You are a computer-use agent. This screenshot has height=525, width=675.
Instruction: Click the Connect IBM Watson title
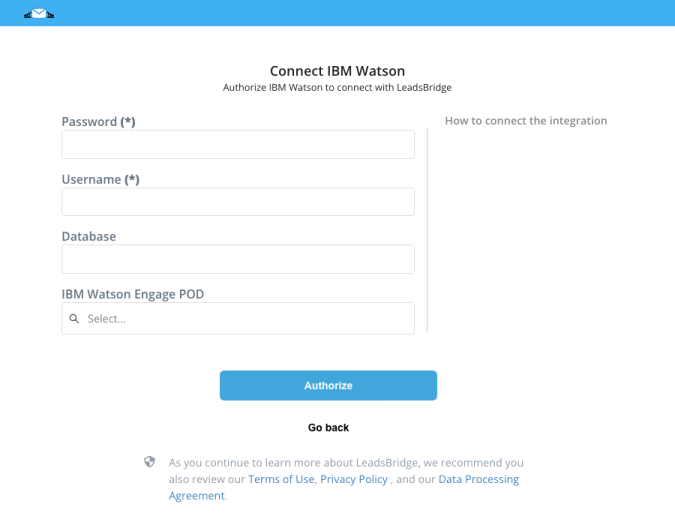click(337, 71)
